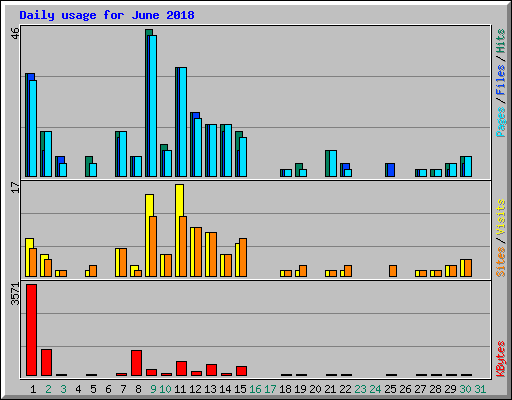Click the '17' axis maximum label
The height and width of the screenshot is (400, 512).
pos(15,187)
